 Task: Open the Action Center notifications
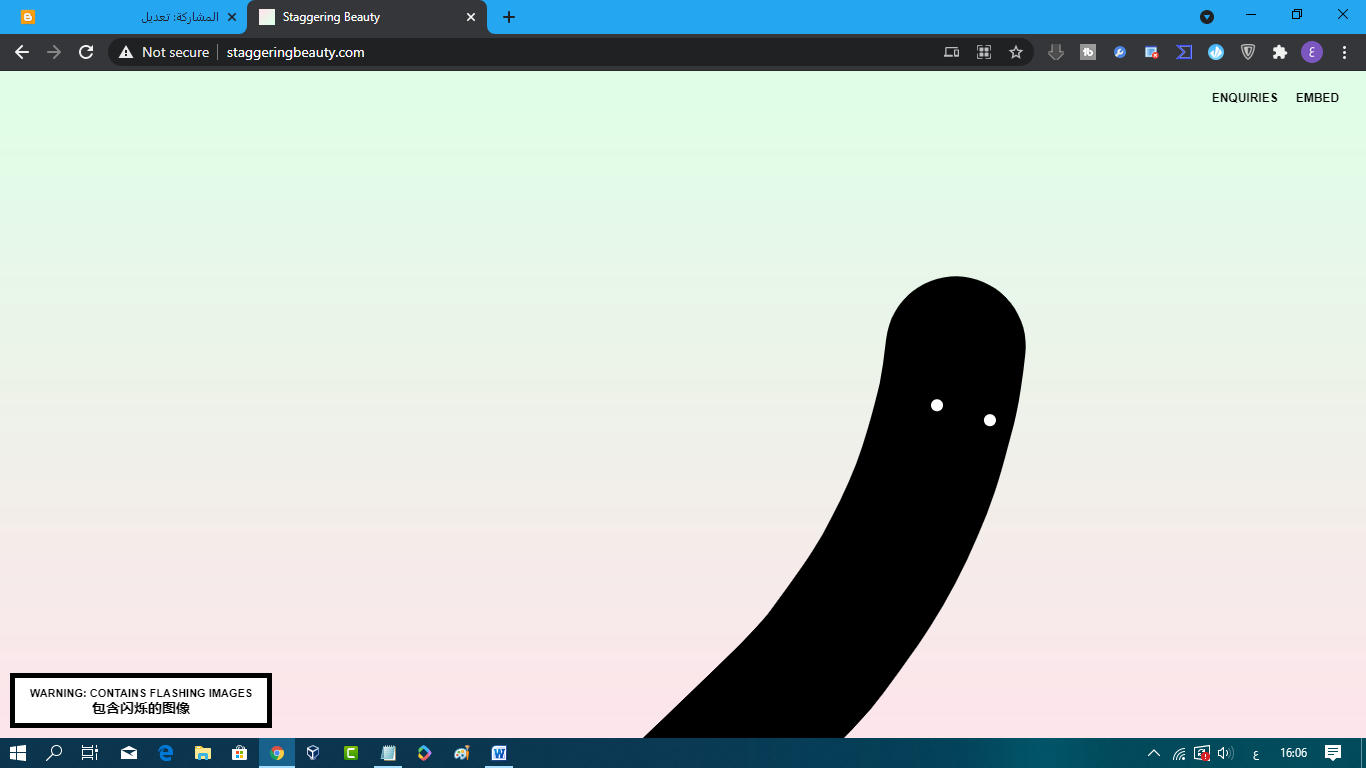click(1333, 753)
